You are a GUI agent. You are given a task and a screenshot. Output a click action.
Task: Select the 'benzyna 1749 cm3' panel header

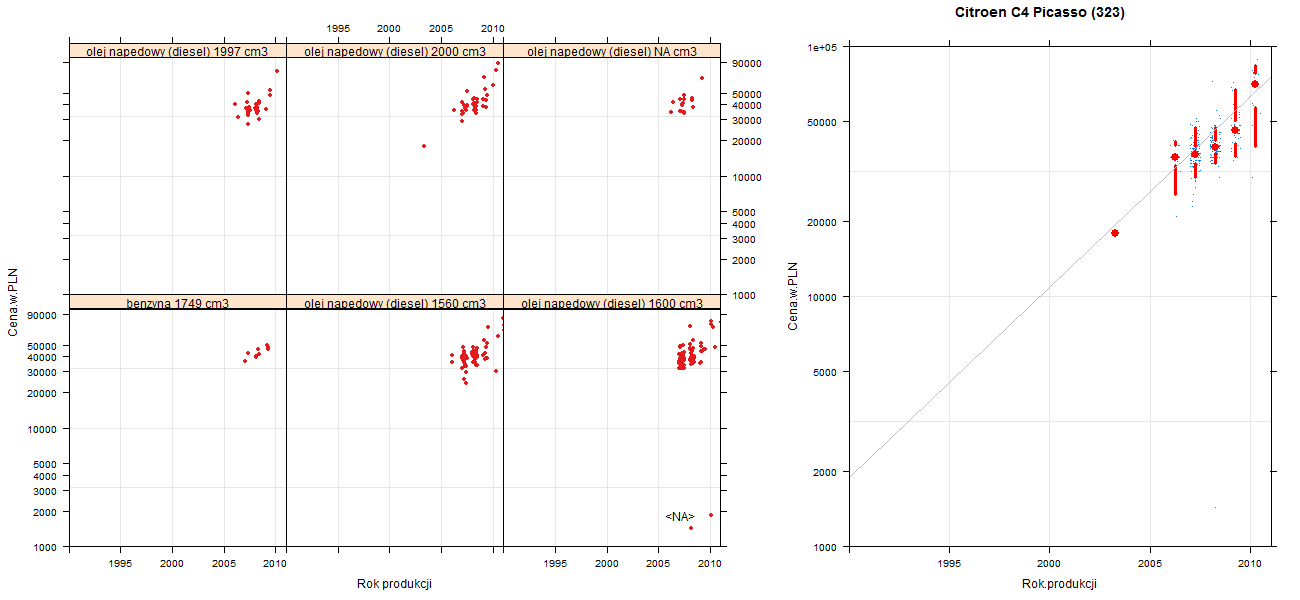coord(178,303)
